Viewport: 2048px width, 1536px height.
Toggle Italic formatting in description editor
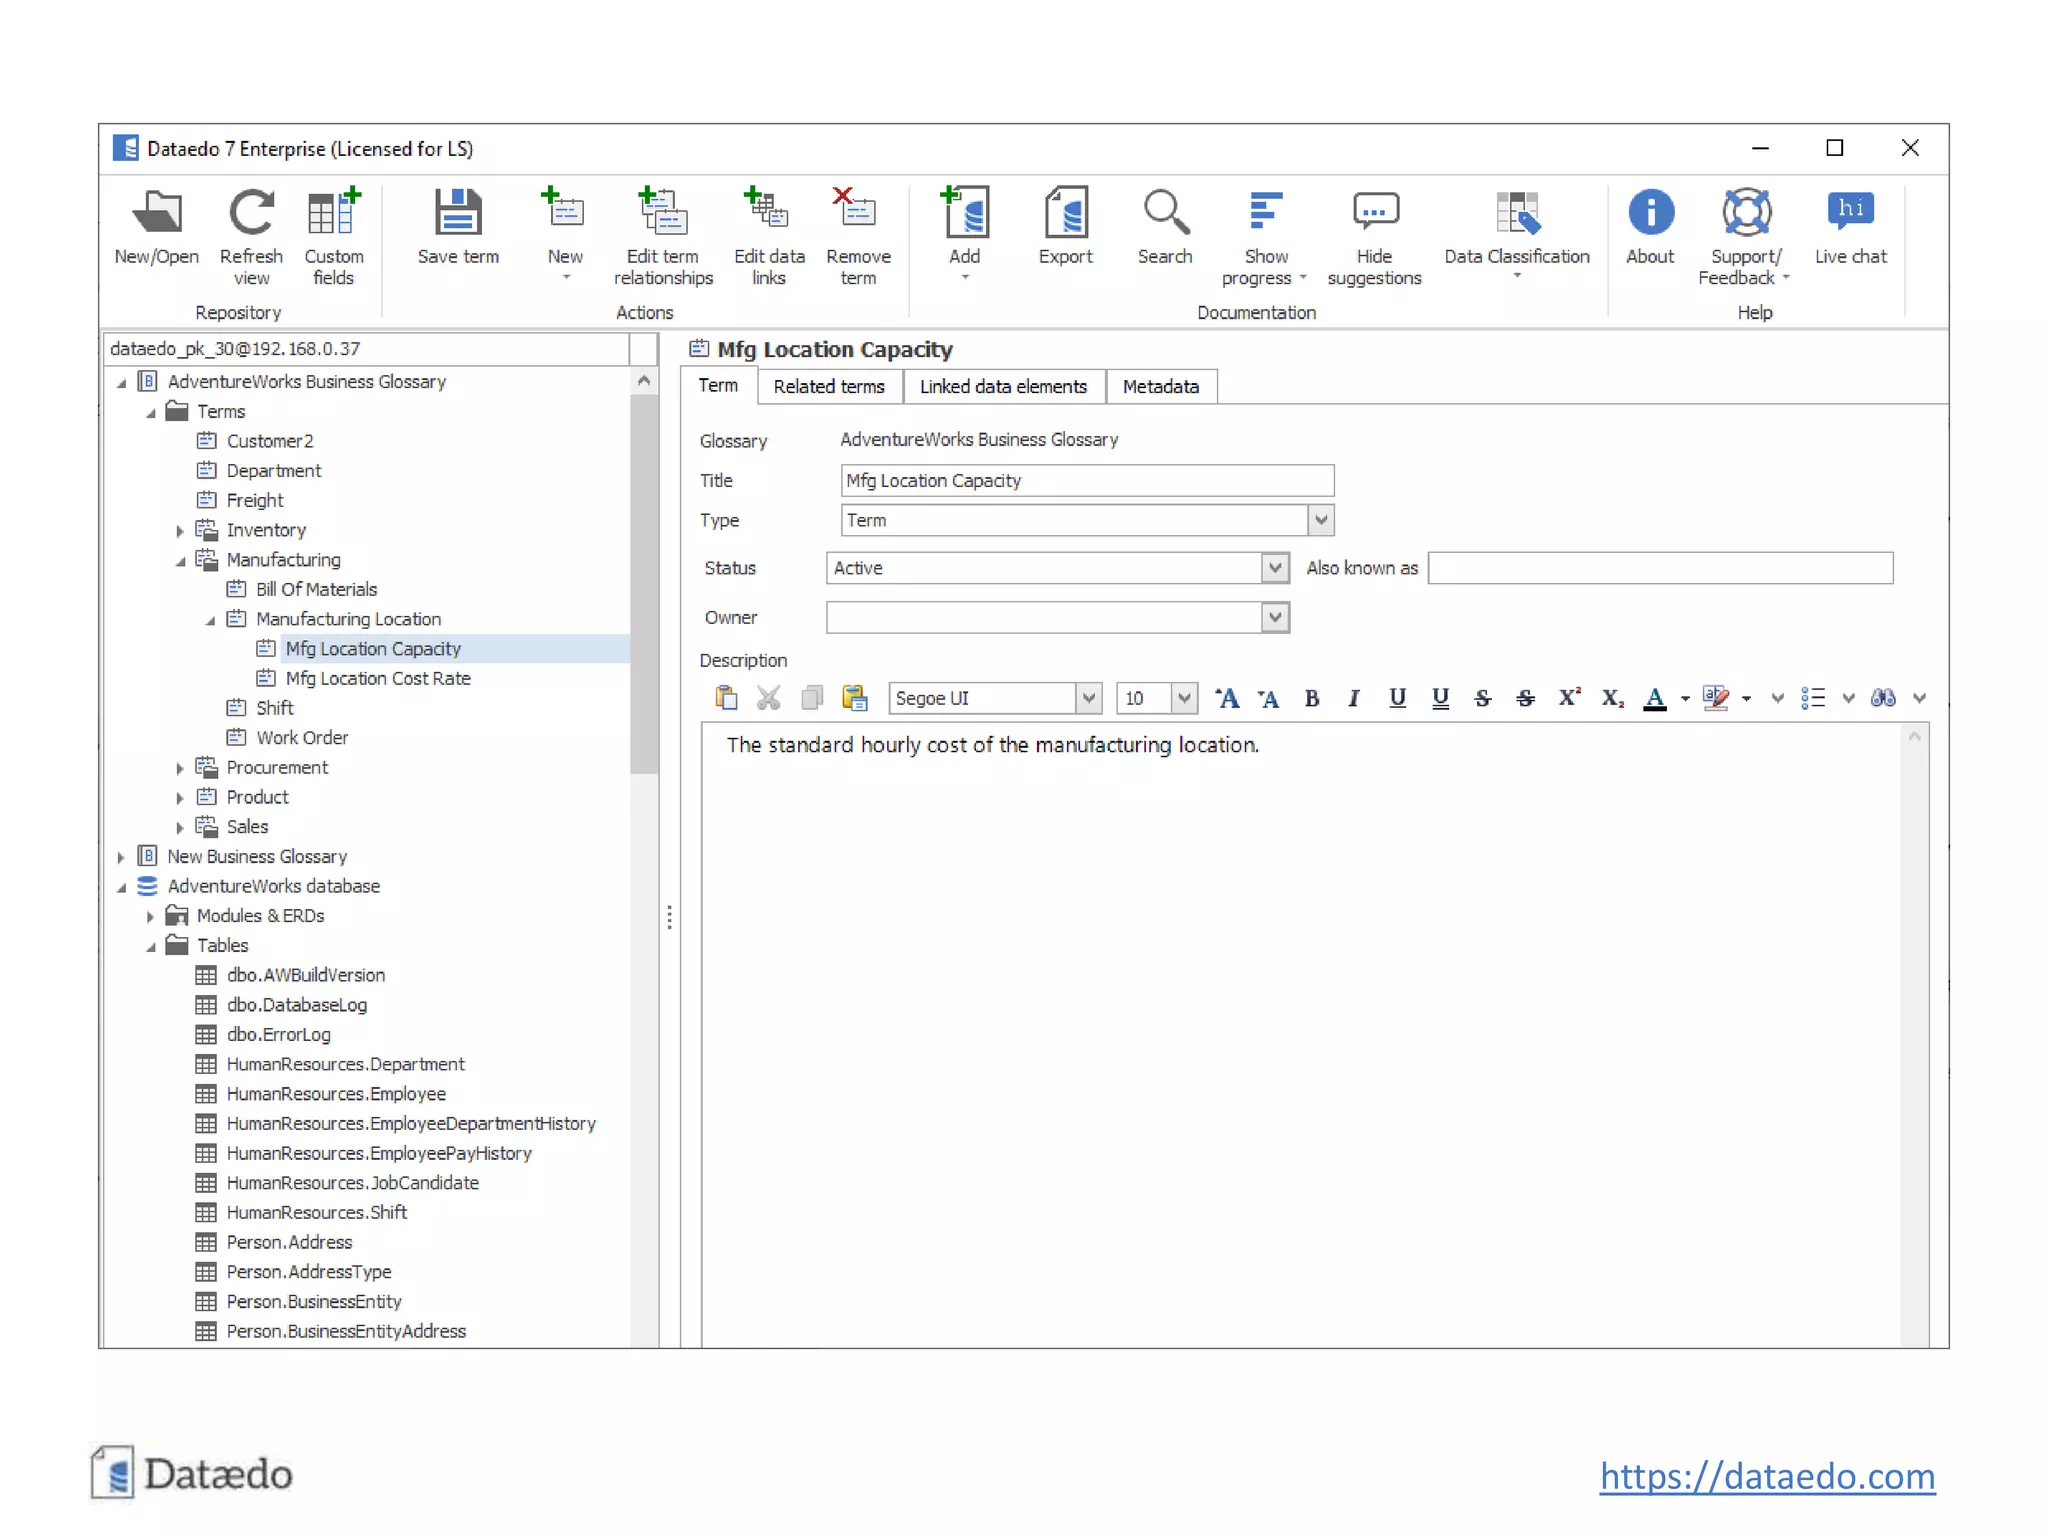1353,698
